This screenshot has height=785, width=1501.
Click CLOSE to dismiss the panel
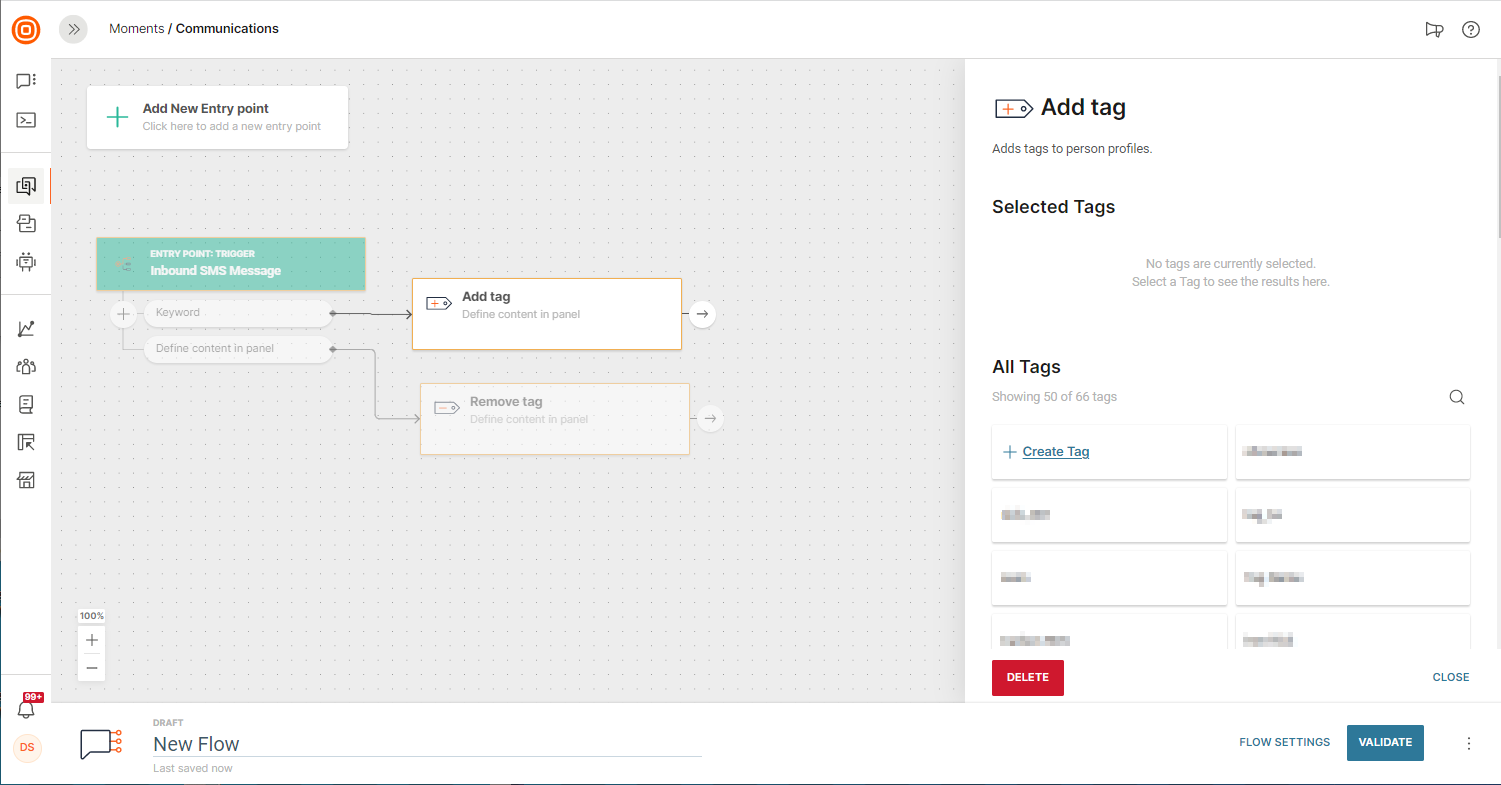1450,677
